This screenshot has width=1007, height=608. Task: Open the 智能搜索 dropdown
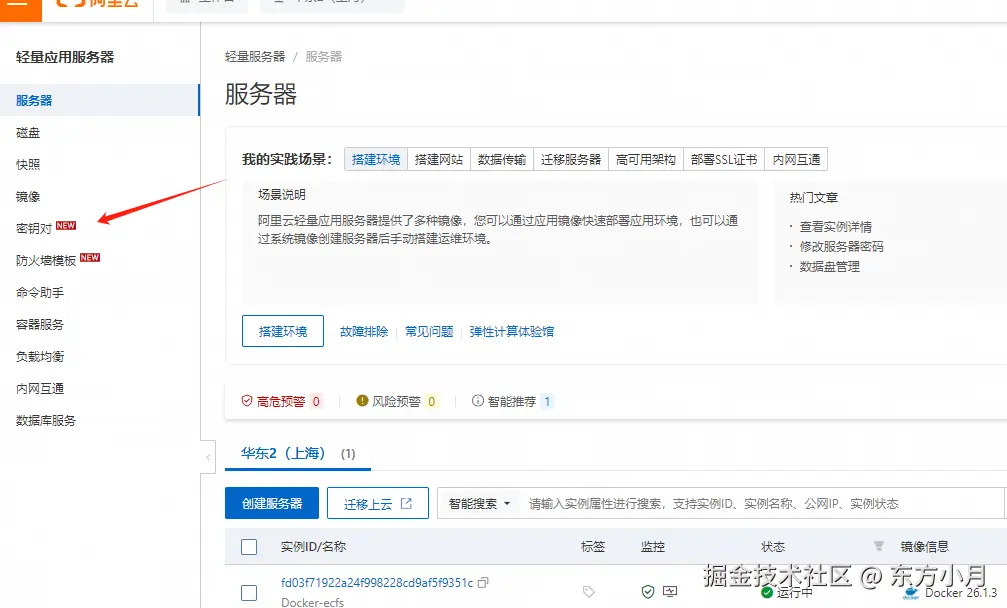479,503
